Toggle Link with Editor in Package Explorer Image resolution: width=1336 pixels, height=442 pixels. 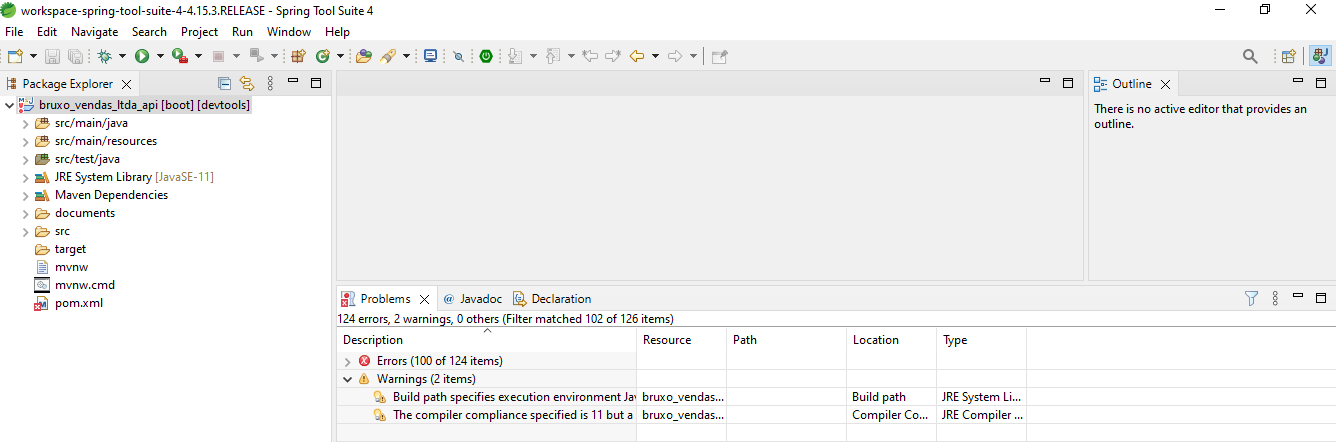pos(247,84)
